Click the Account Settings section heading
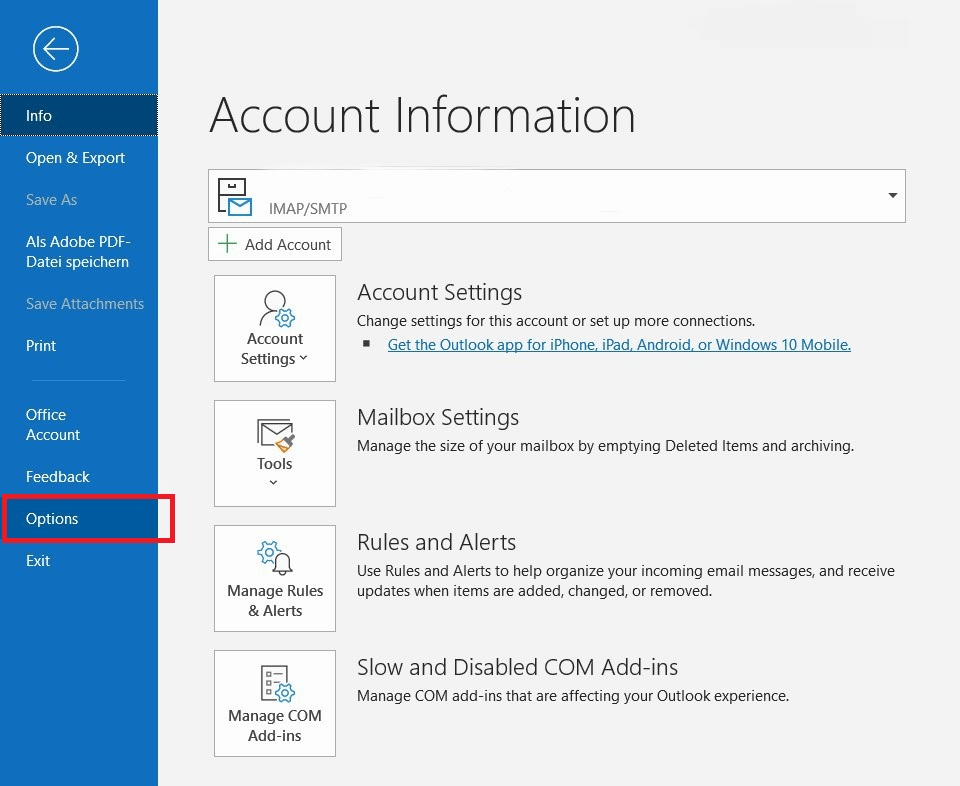This screenshot has width=960, height=786. click(x=440, y=292)
